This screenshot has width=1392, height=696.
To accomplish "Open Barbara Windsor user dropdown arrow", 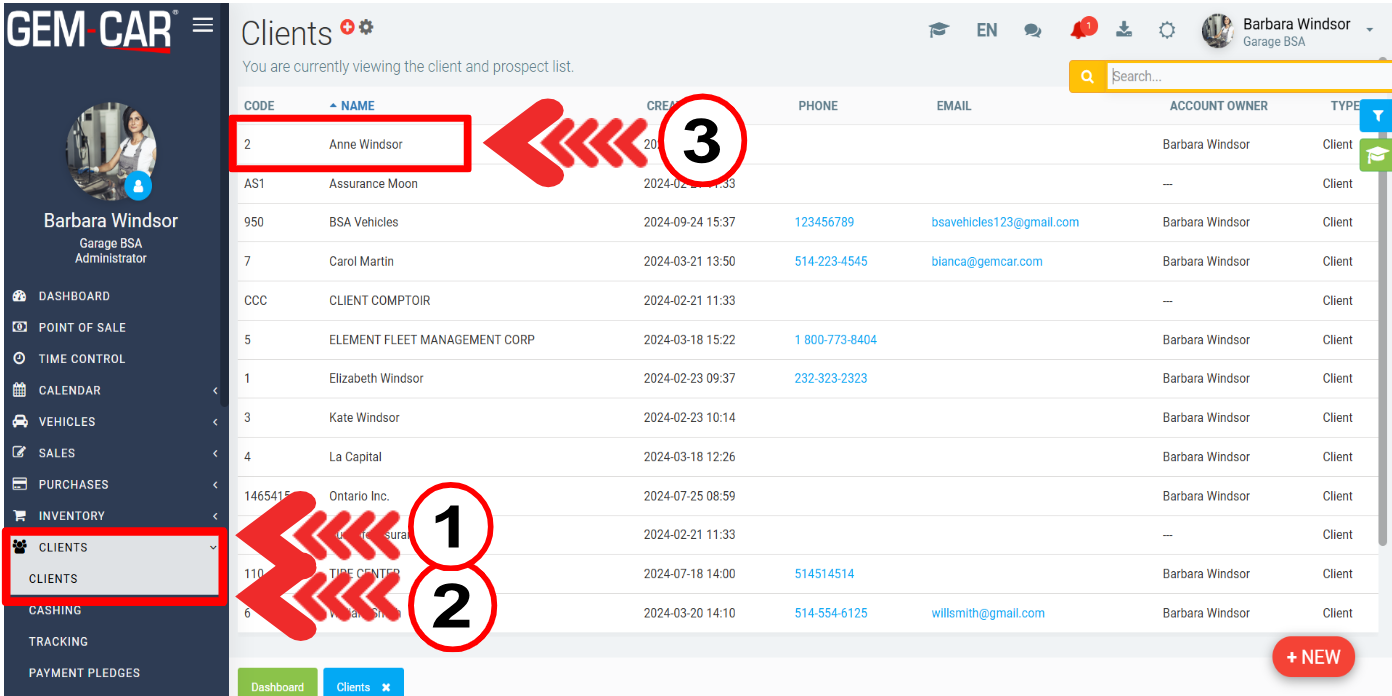I will click(x=1369, y=31).
